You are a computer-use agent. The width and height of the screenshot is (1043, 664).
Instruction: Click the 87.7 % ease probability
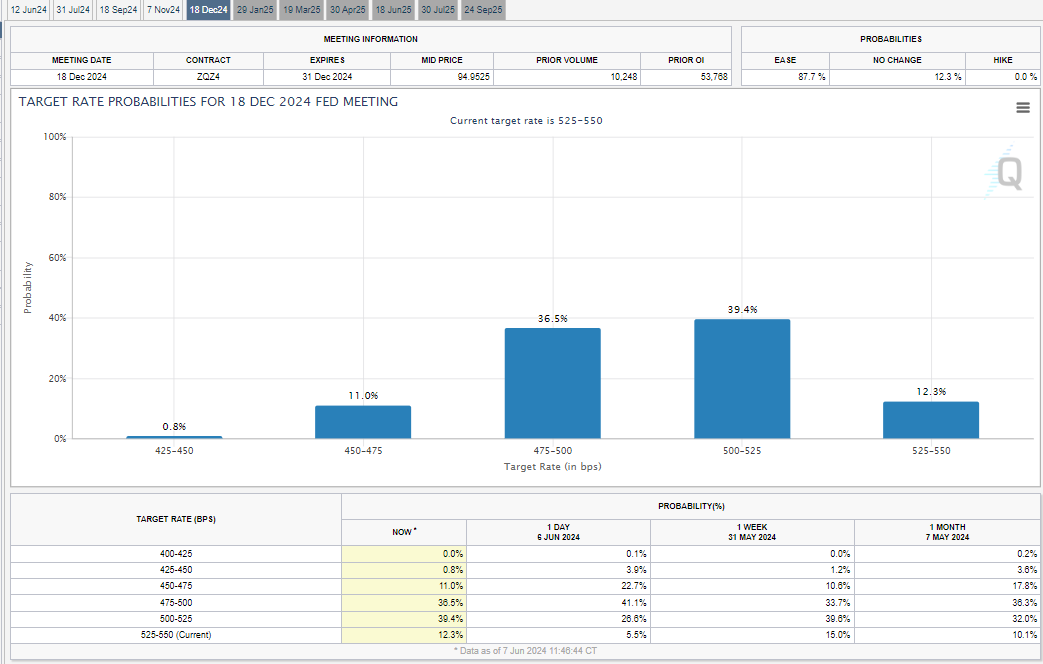812,77
